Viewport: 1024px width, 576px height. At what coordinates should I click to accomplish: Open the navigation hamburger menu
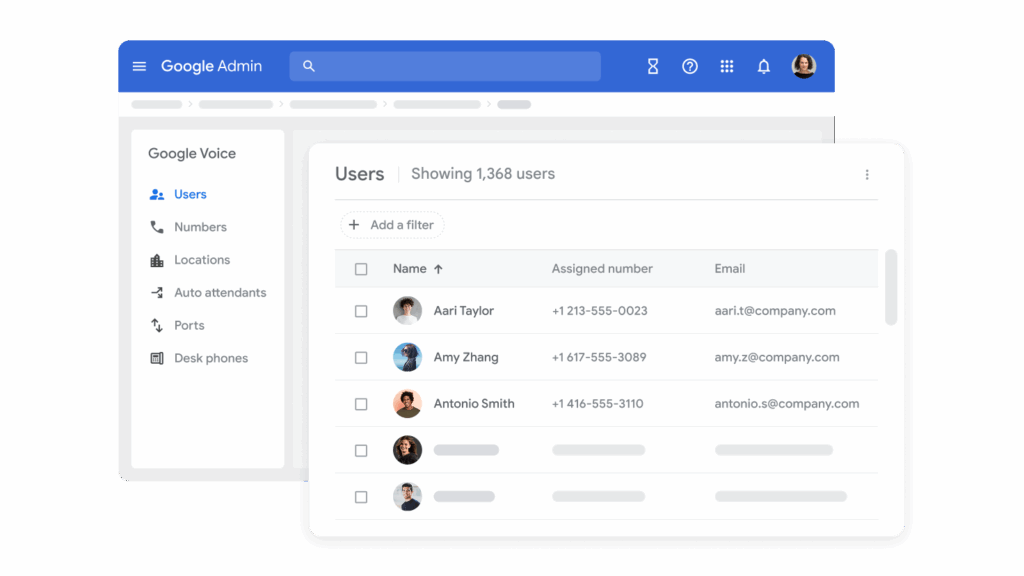click(x=139, y=66)
